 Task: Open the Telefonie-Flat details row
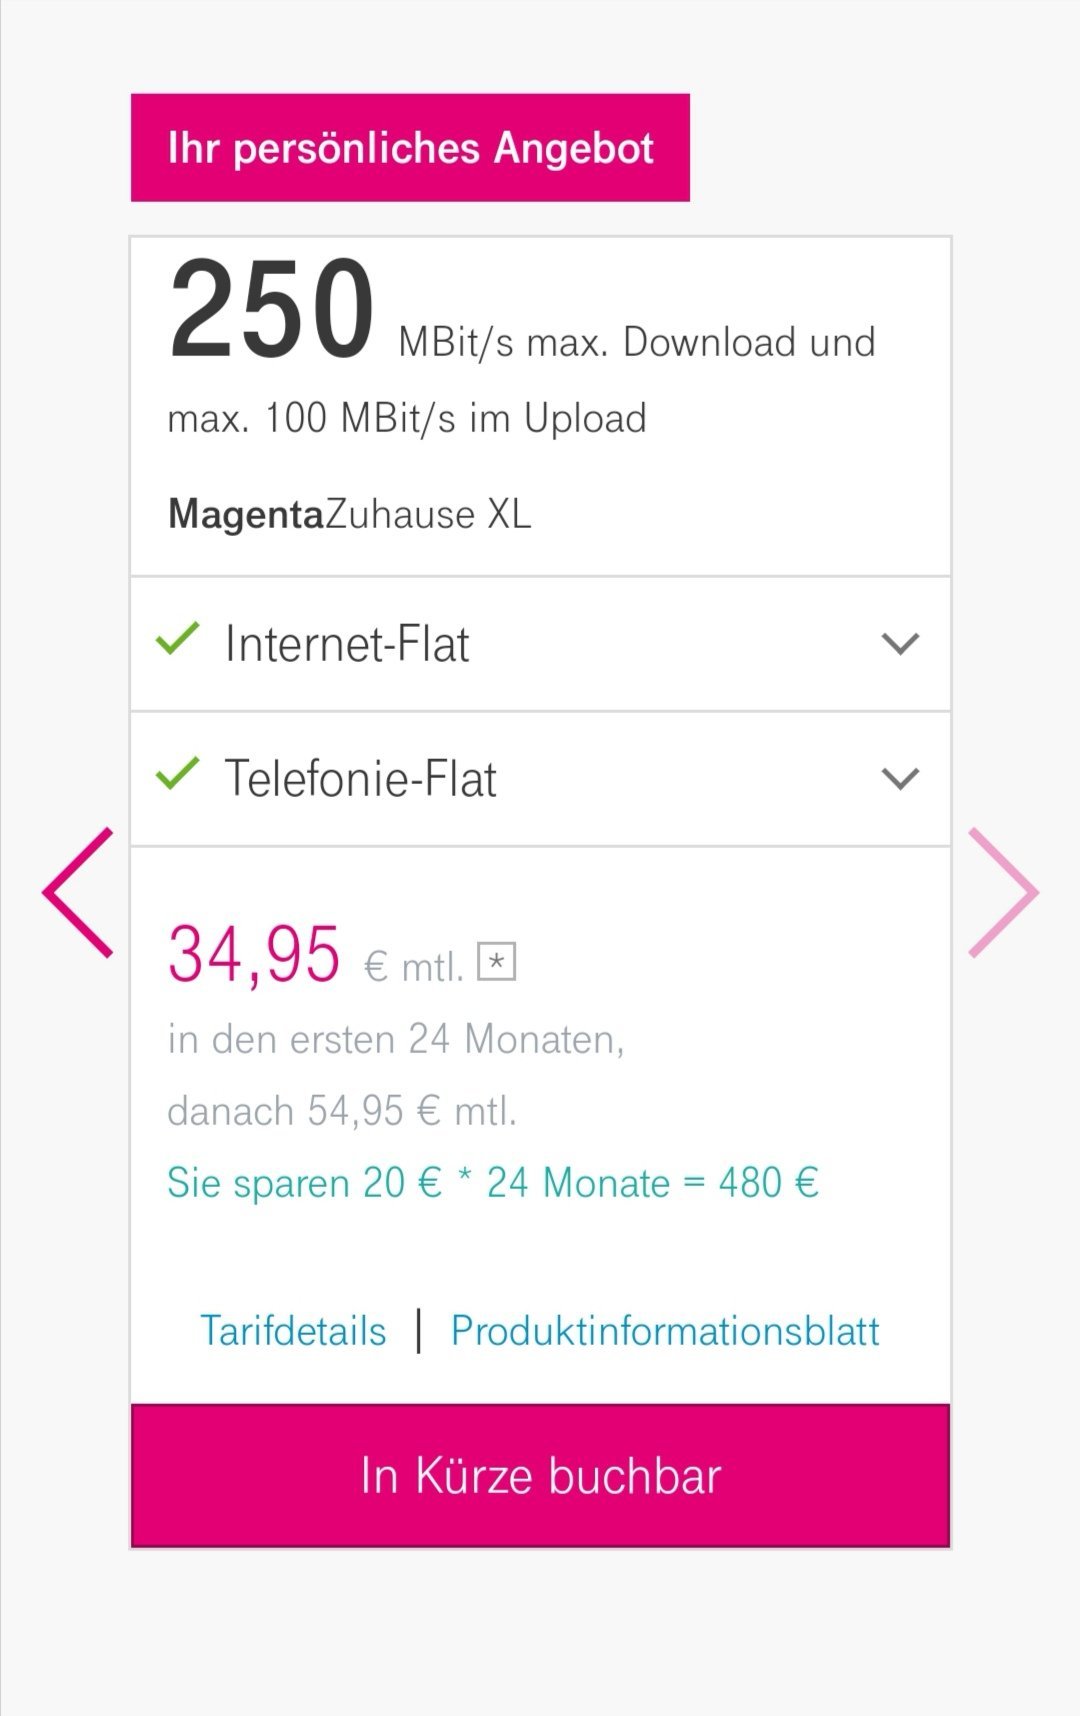(540, 779)
